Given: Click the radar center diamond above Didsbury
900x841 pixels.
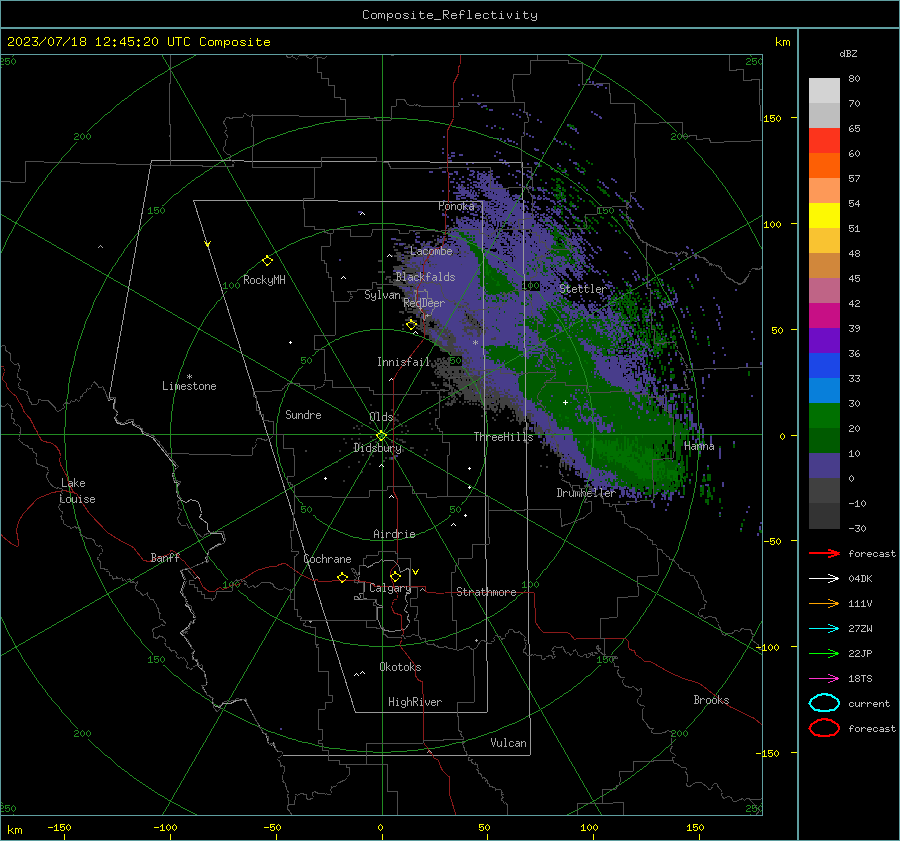Looking at the screenshot, I should point(381,435).
